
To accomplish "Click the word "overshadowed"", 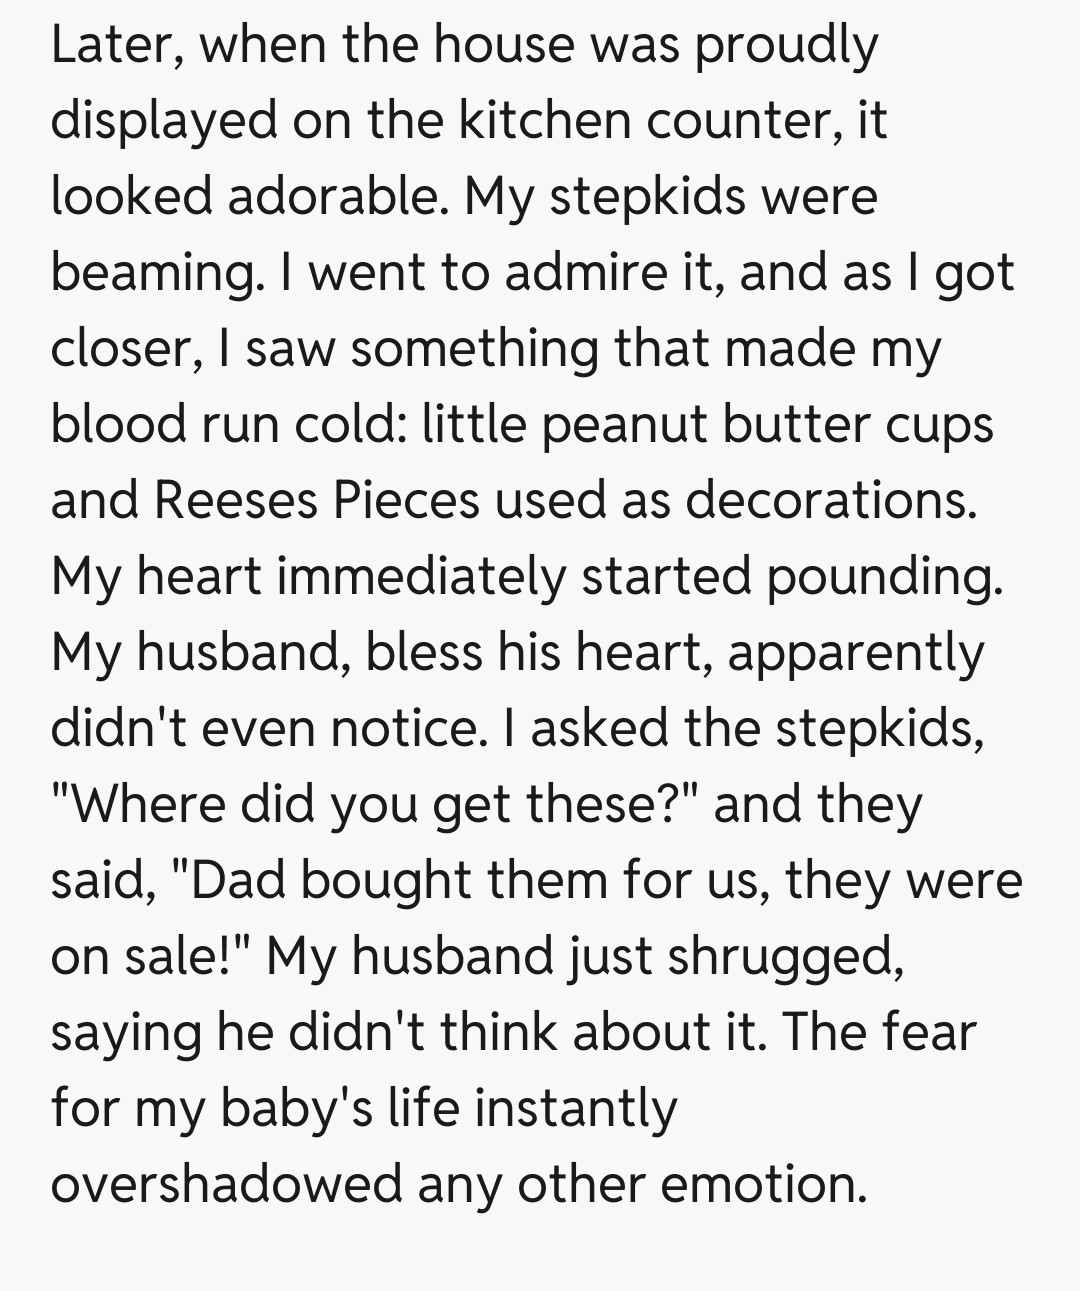I will pyautogui.click(x=225, y=1185).
